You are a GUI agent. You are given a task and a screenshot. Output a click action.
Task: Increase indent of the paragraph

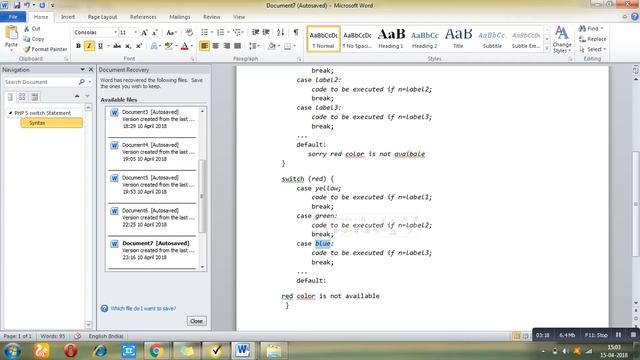coord(266,32)
